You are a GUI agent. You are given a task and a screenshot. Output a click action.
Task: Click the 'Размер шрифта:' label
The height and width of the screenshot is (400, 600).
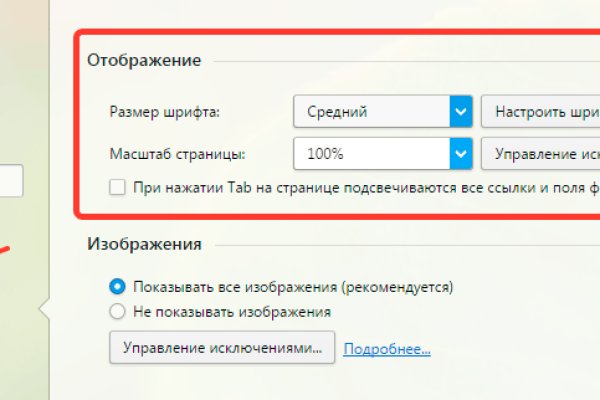[x=163, y=112]
